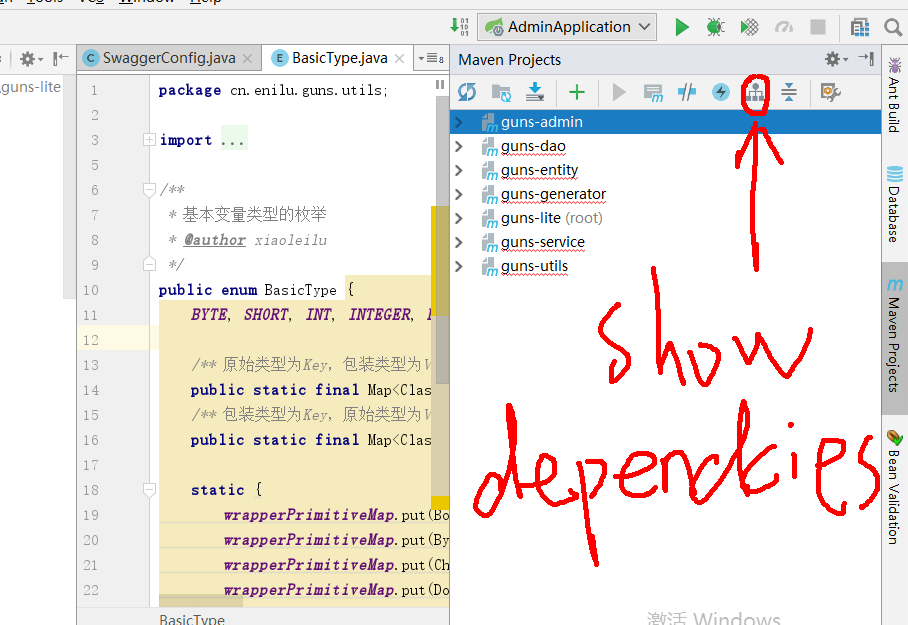Expand the guns-admin module
Screen dimensions: 908x625
459,122
